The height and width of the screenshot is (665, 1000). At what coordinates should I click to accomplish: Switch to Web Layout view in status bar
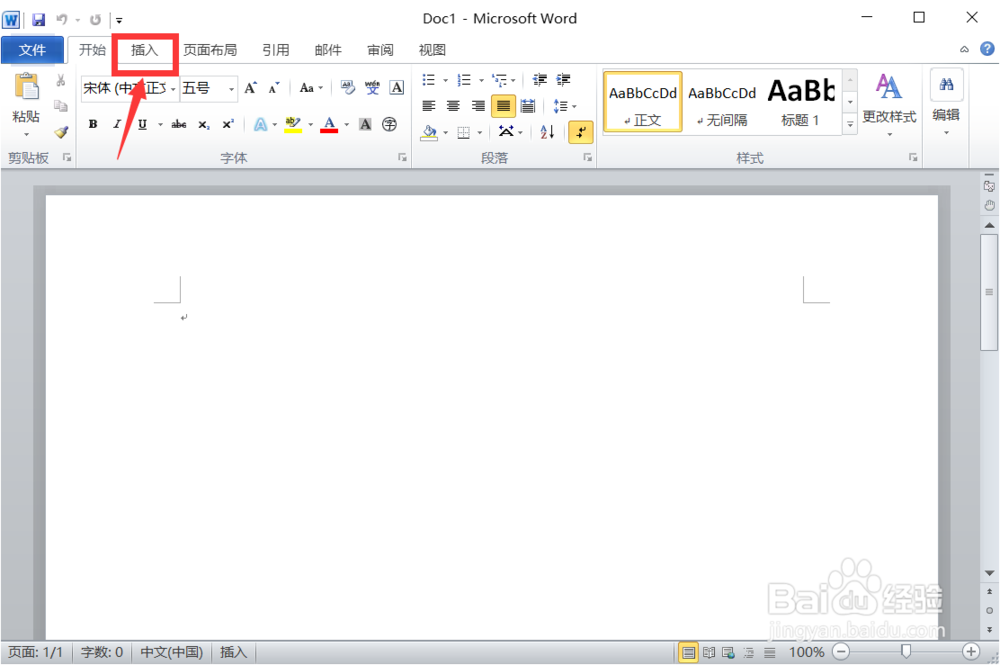pyautogui.click(x=727, y=651)
